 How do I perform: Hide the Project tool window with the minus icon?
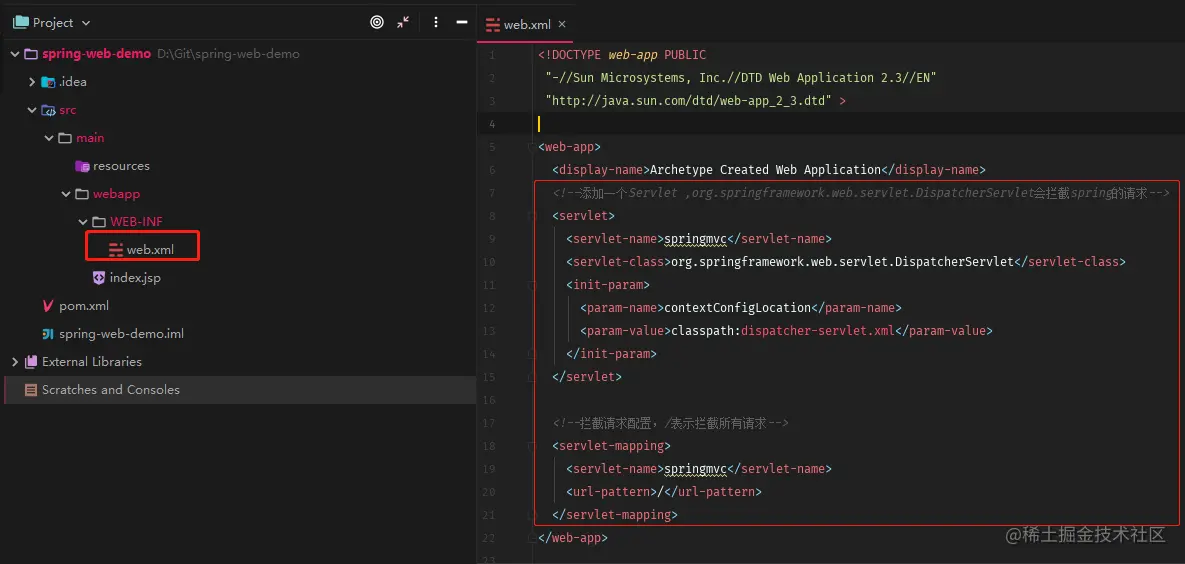click(462, 22)
